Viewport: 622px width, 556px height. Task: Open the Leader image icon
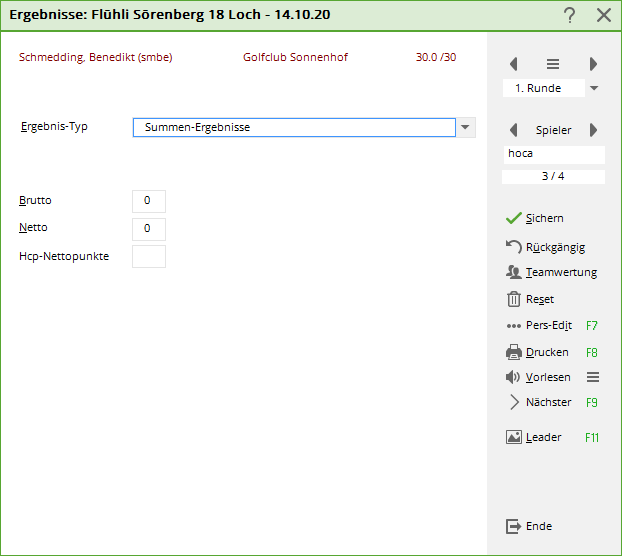(x=513, y=437)
